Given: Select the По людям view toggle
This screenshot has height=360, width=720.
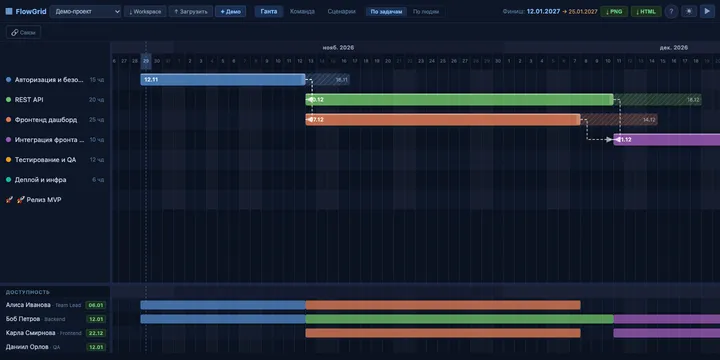Looking at the screenshot, I should pyautogui.click(x=426, y=12).
